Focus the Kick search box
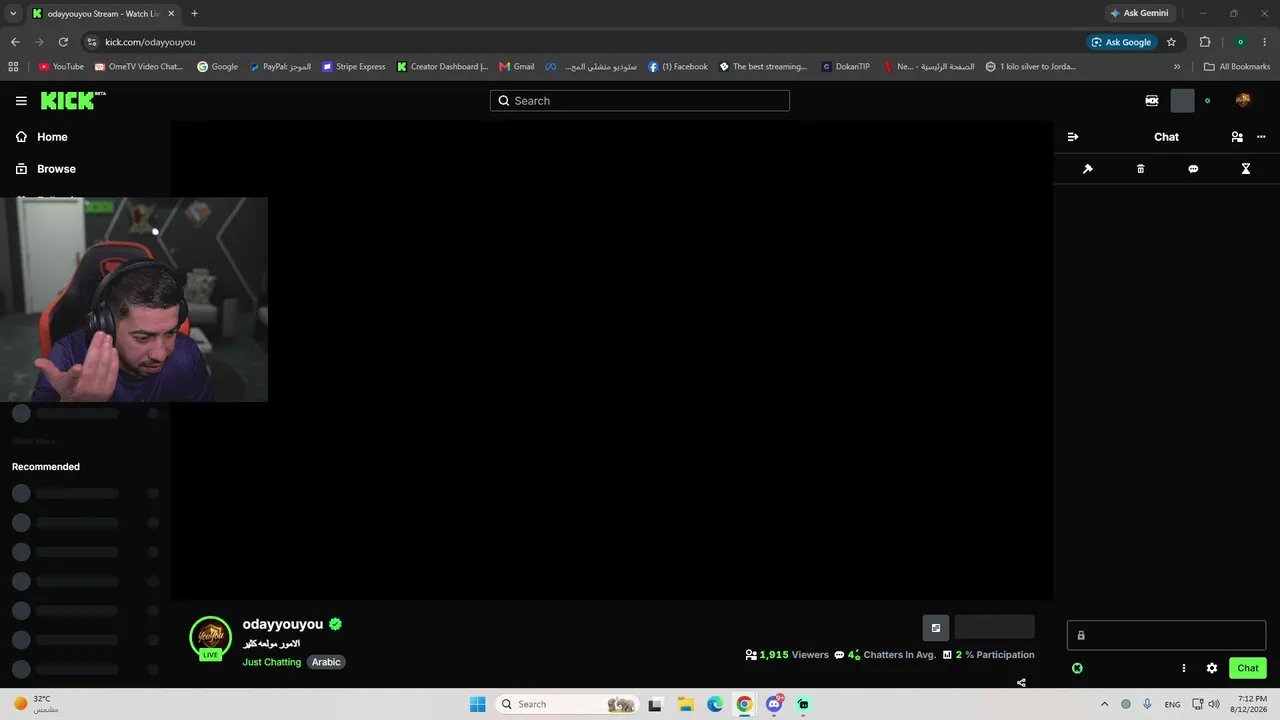 tap(640, 101)
